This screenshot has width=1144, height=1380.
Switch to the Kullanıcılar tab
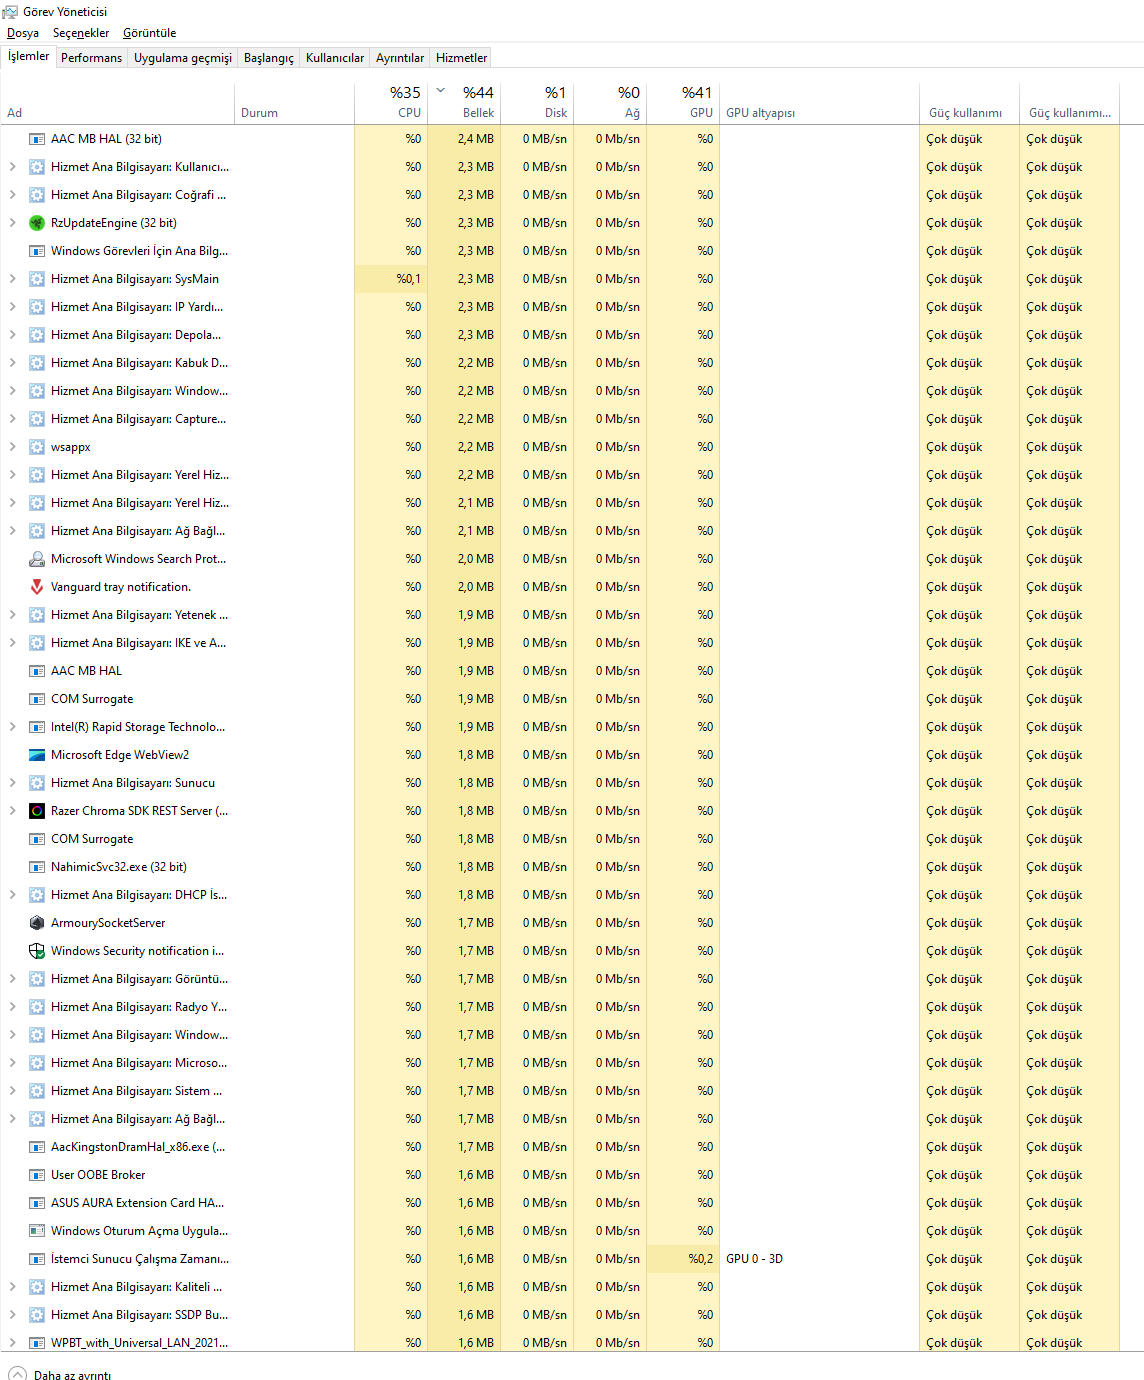(x=335, y=58)
